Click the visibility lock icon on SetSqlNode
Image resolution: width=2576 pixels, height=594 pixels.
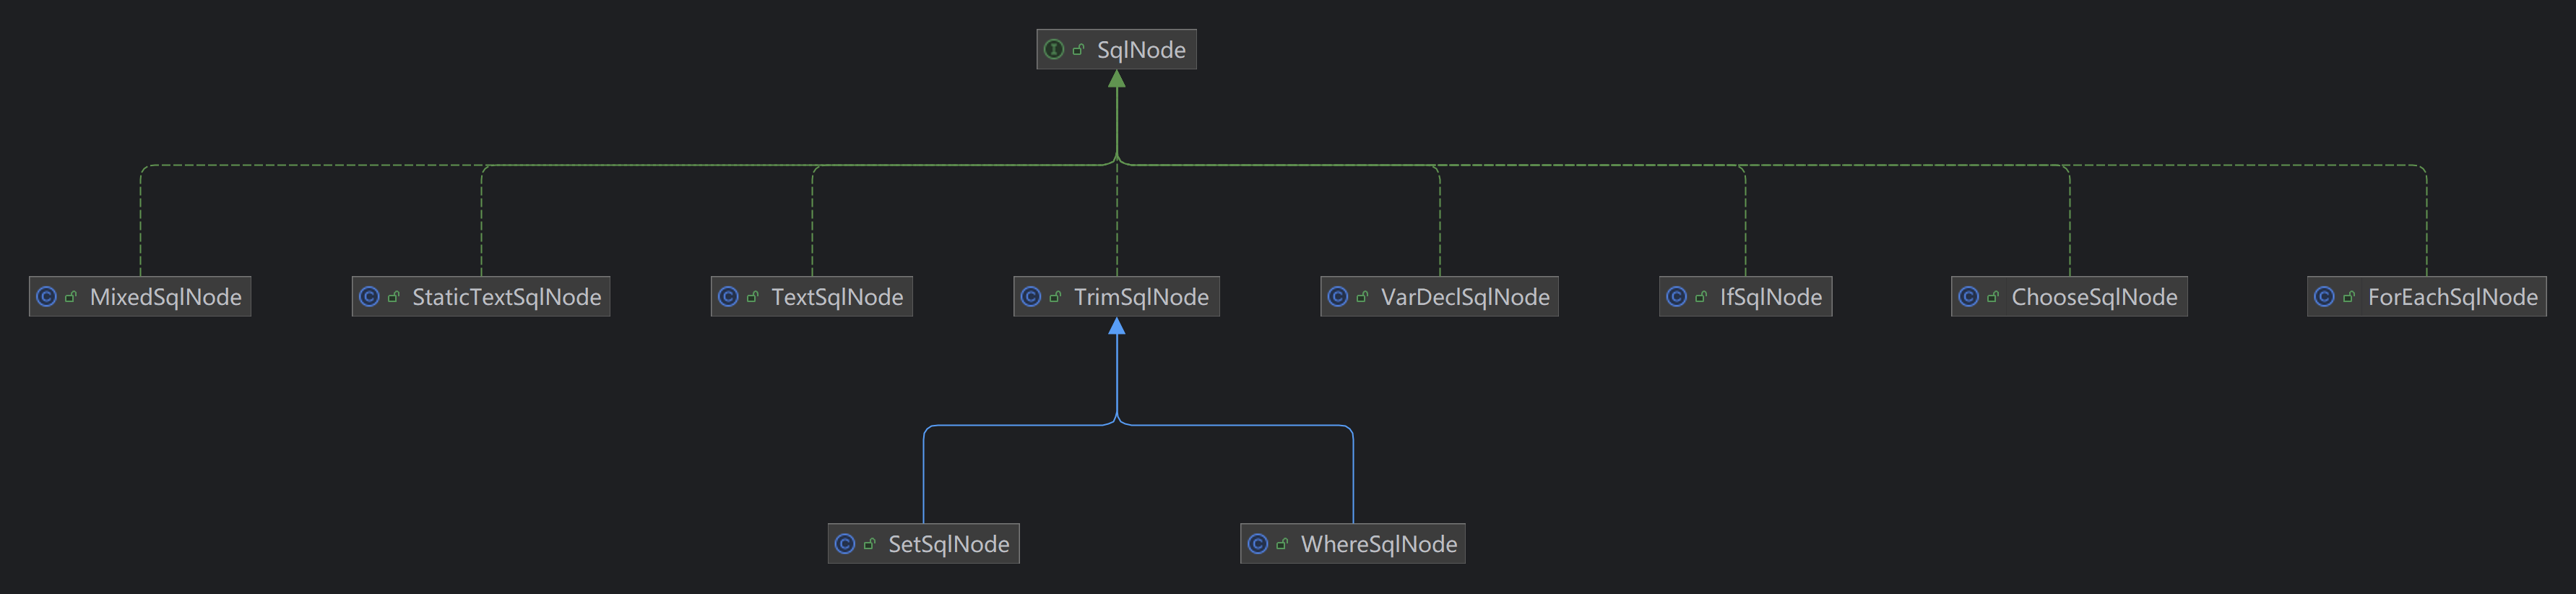869,544
